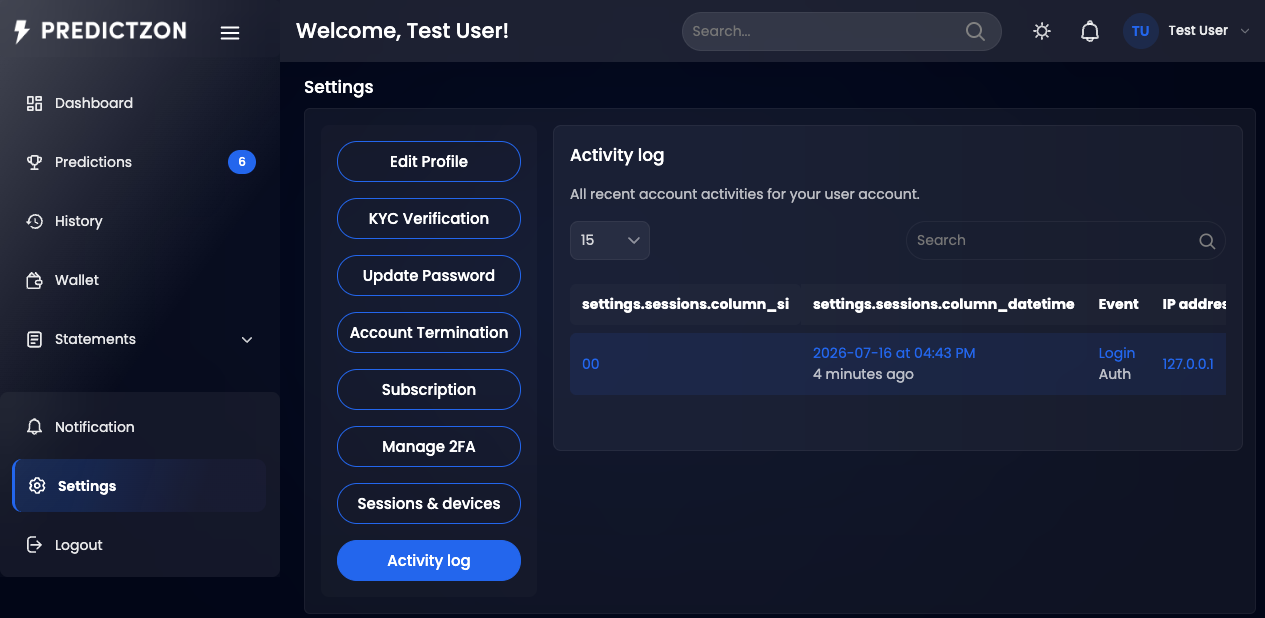Focus the top header search box
This screenshot has width=1265, height=618.
click(x=841, y=31)
